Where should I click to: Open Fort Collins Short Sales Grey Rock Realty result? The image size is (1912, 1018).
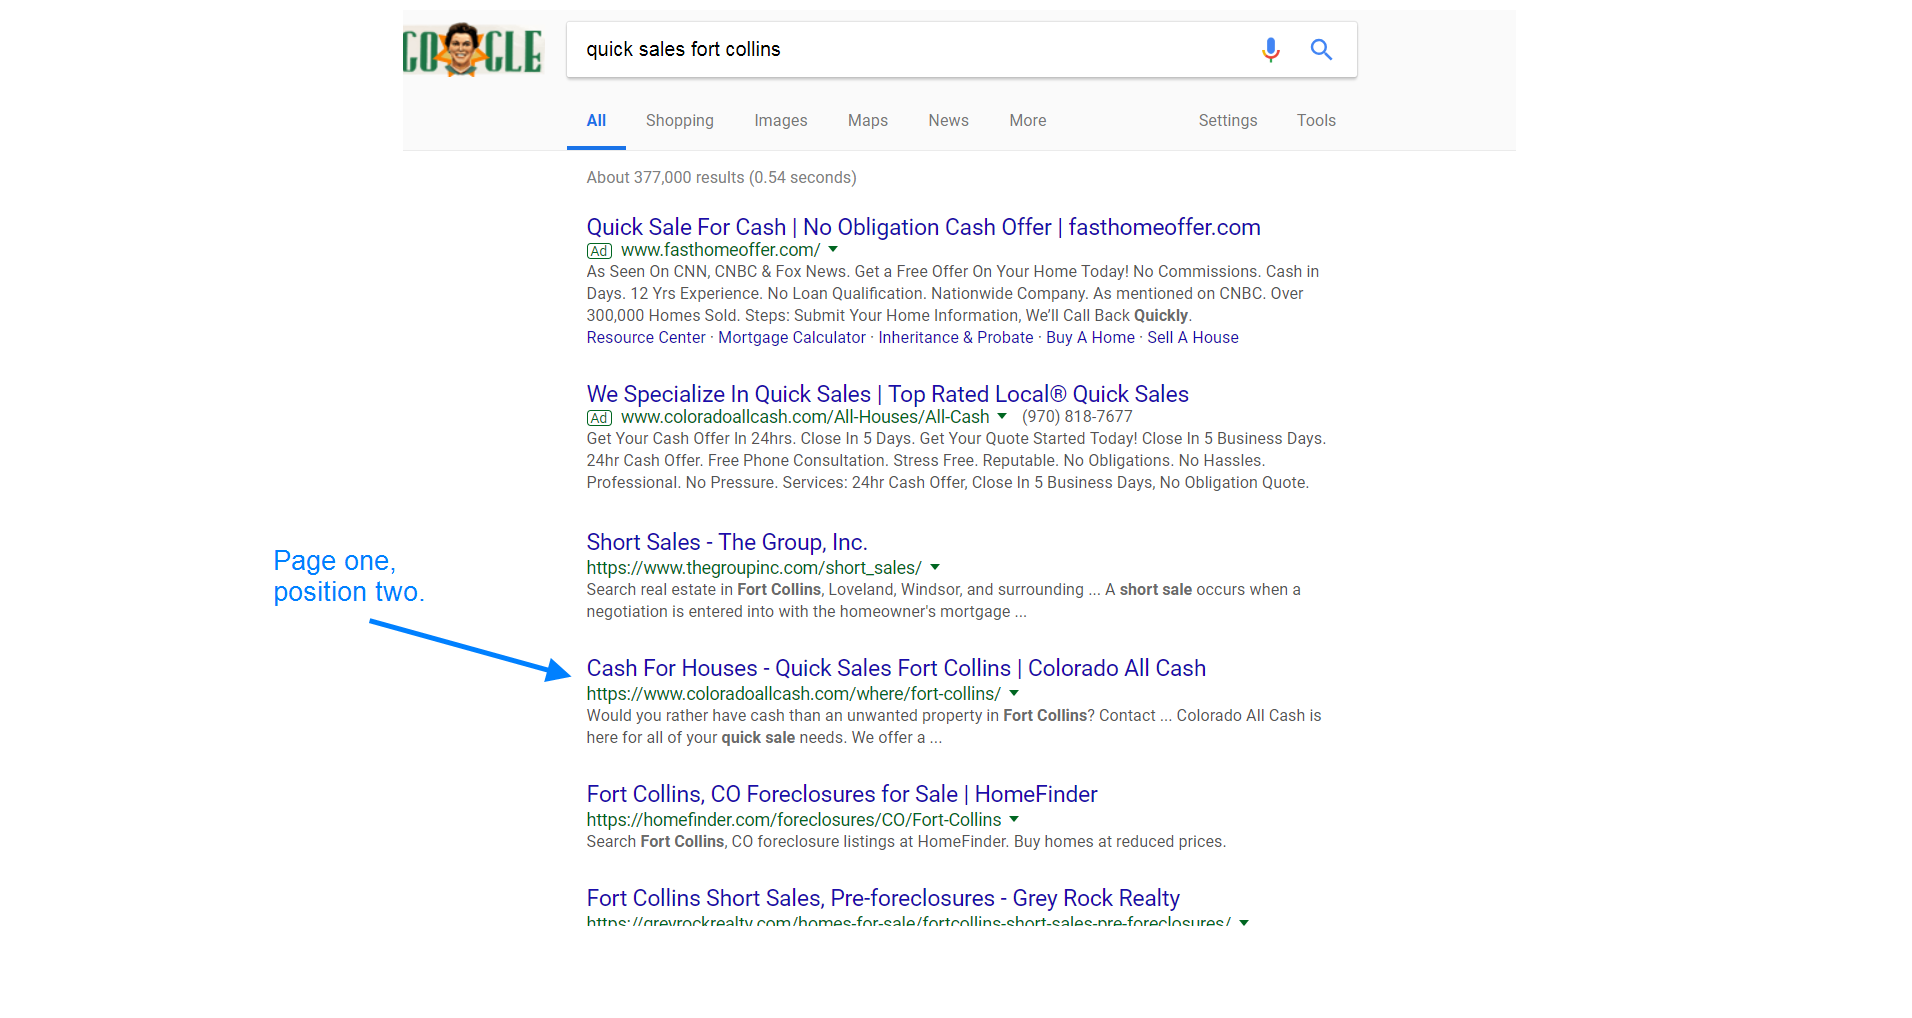tap(883, 898)
